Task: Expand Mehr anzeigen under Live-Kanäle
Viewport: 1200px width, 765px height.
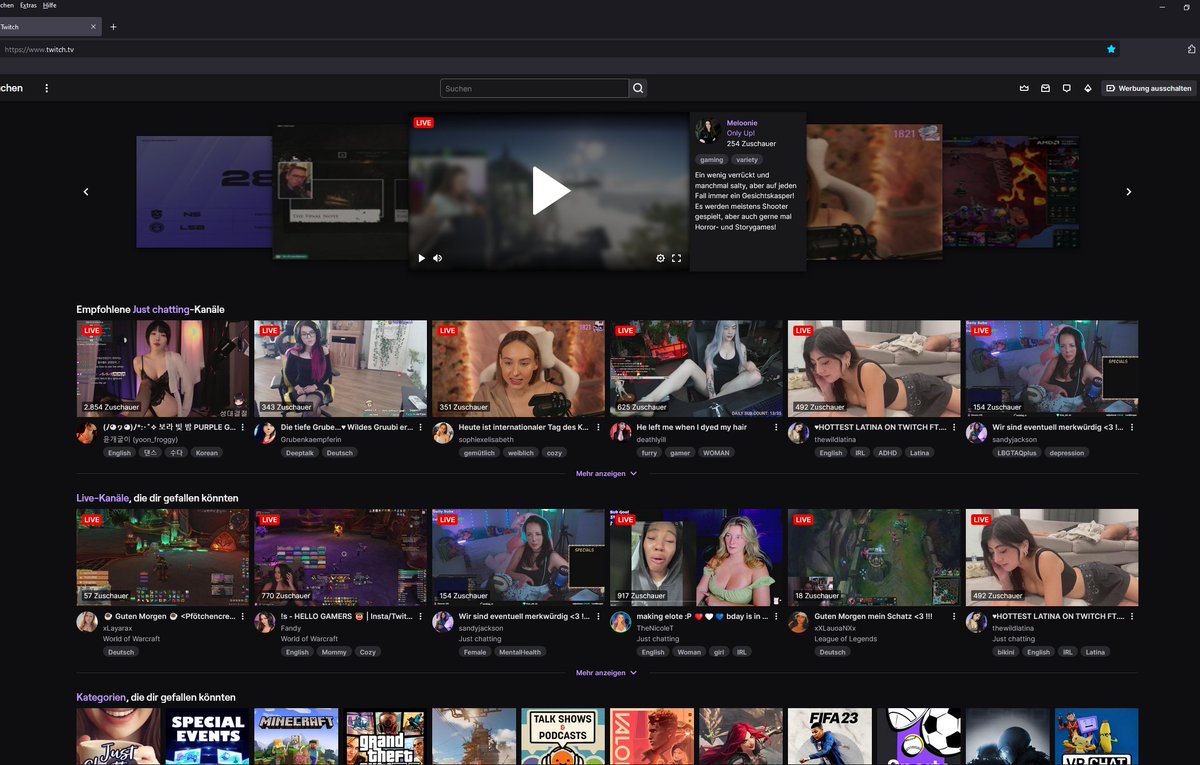Action: click(606, 672)
